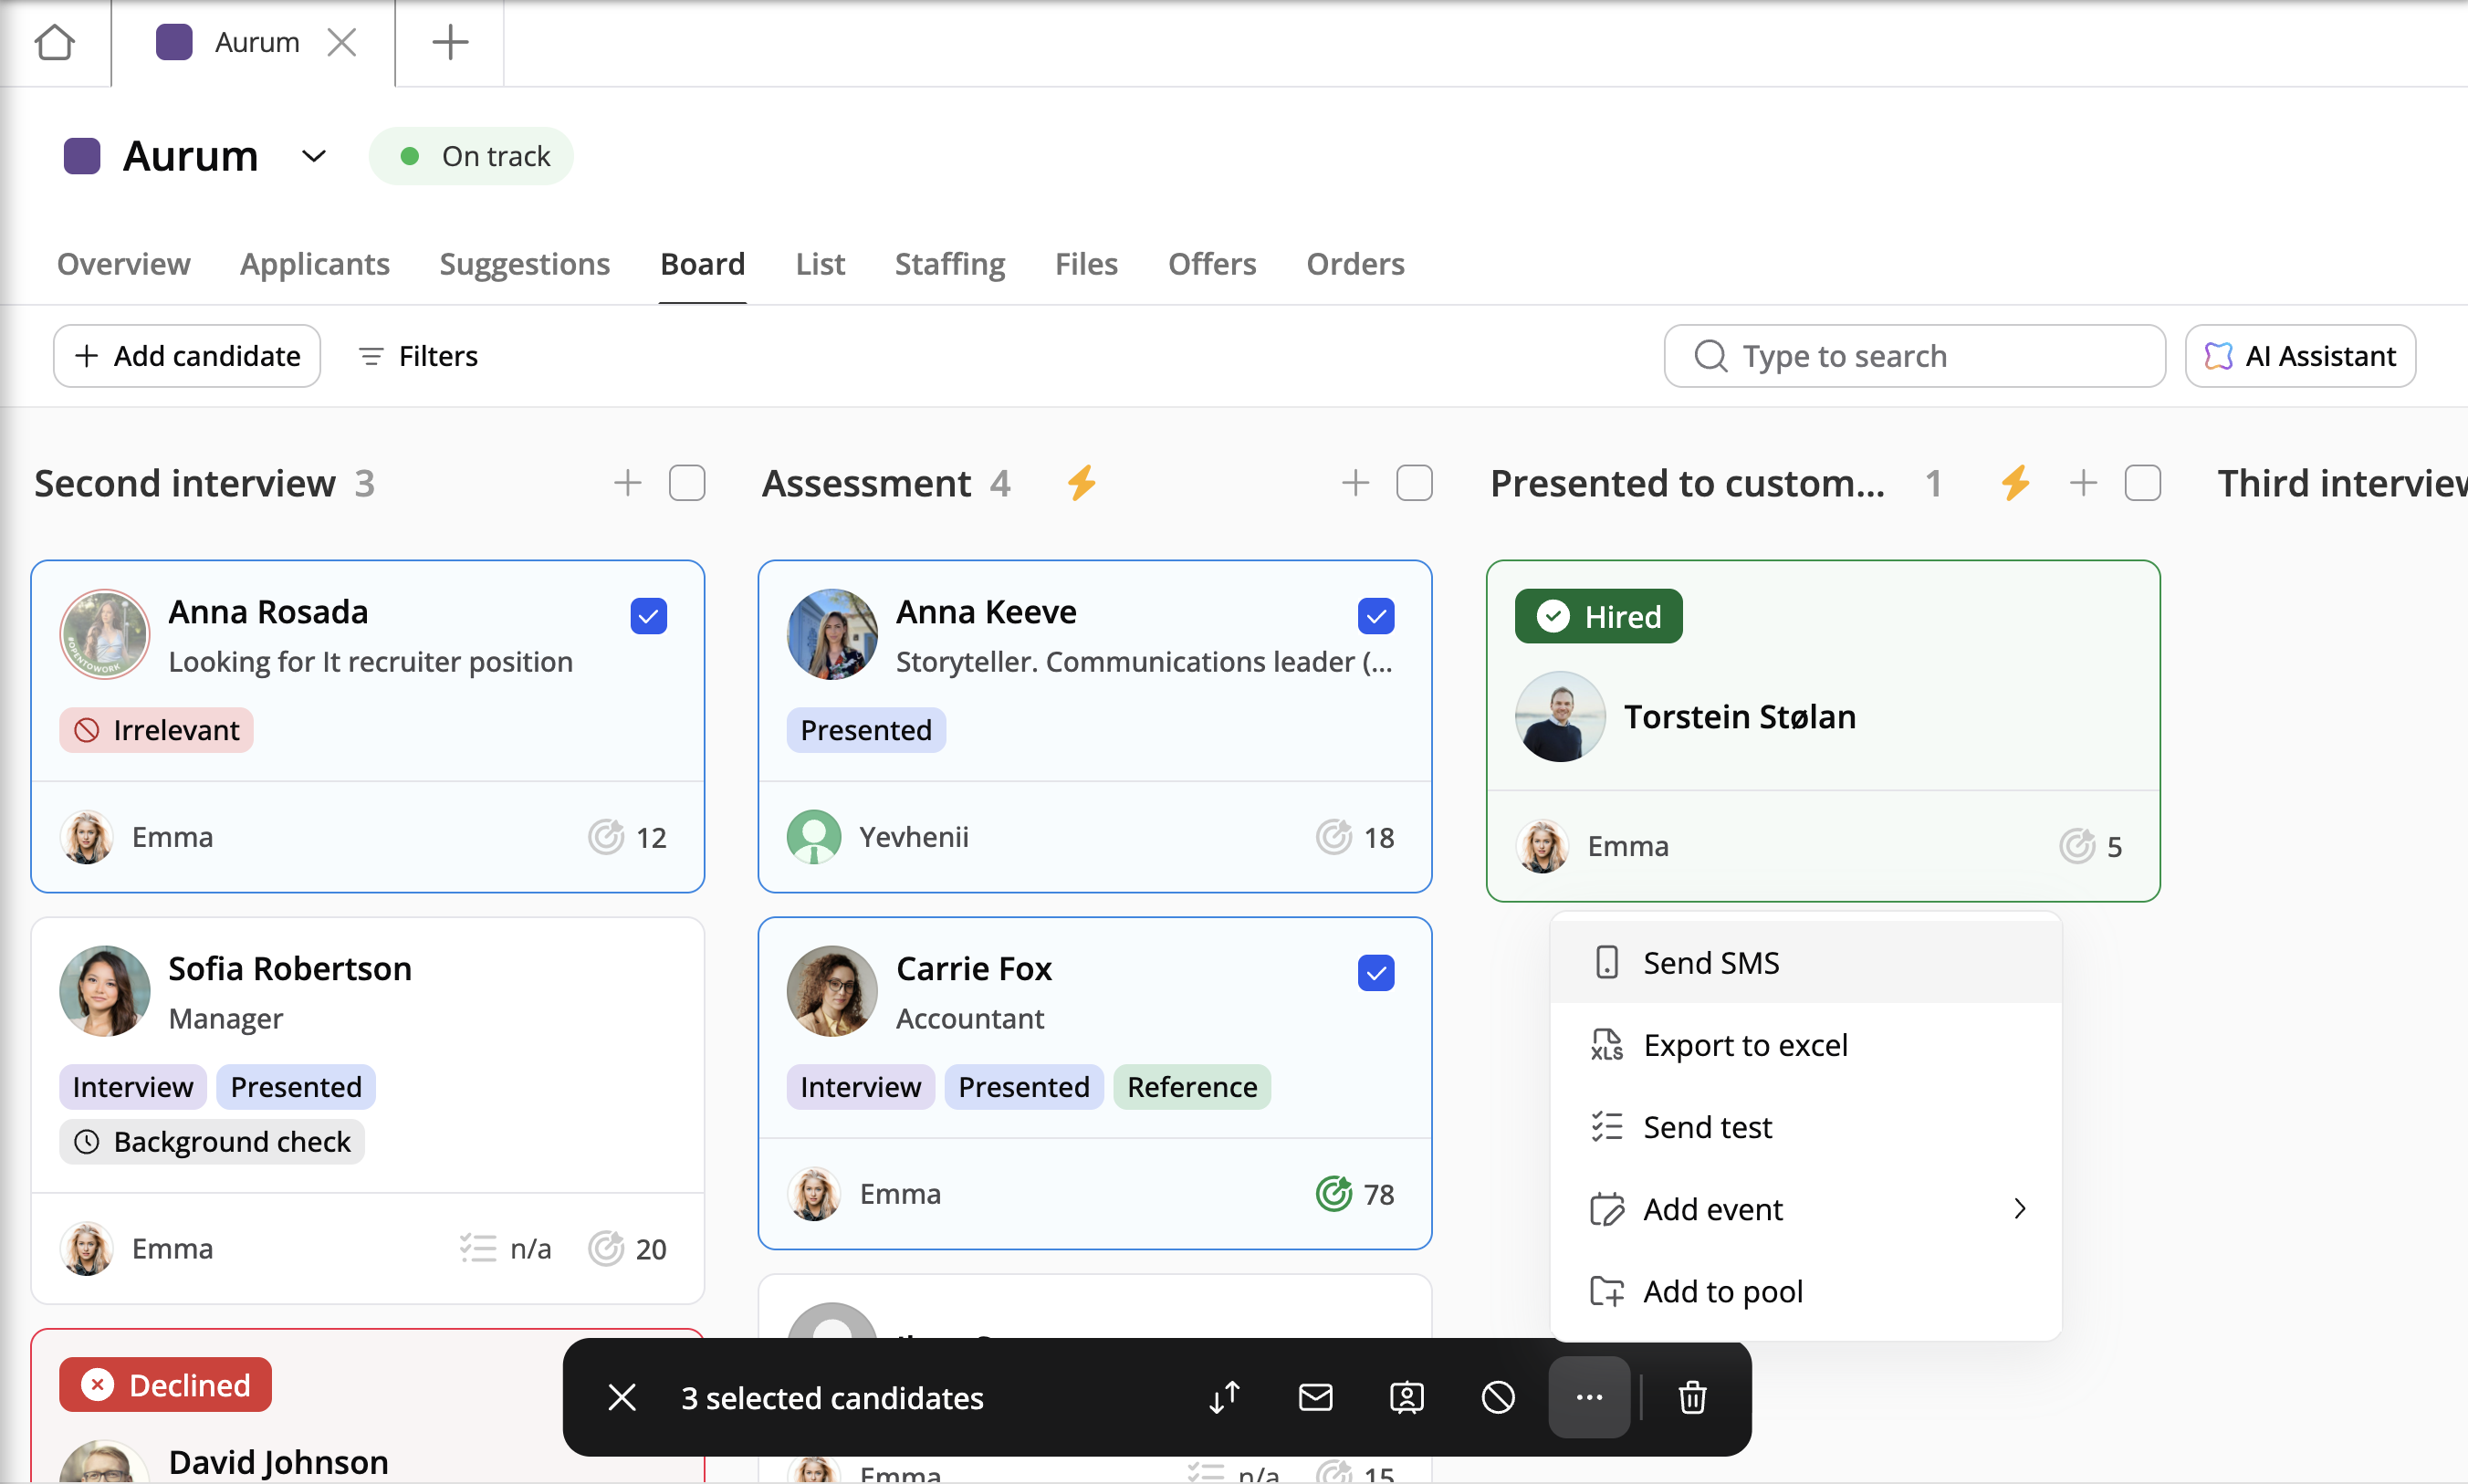Image resolution: width=2468 pixels, height=1484 pixels.
Task: Open the On track status dropdown
Action: pos(471,156)
